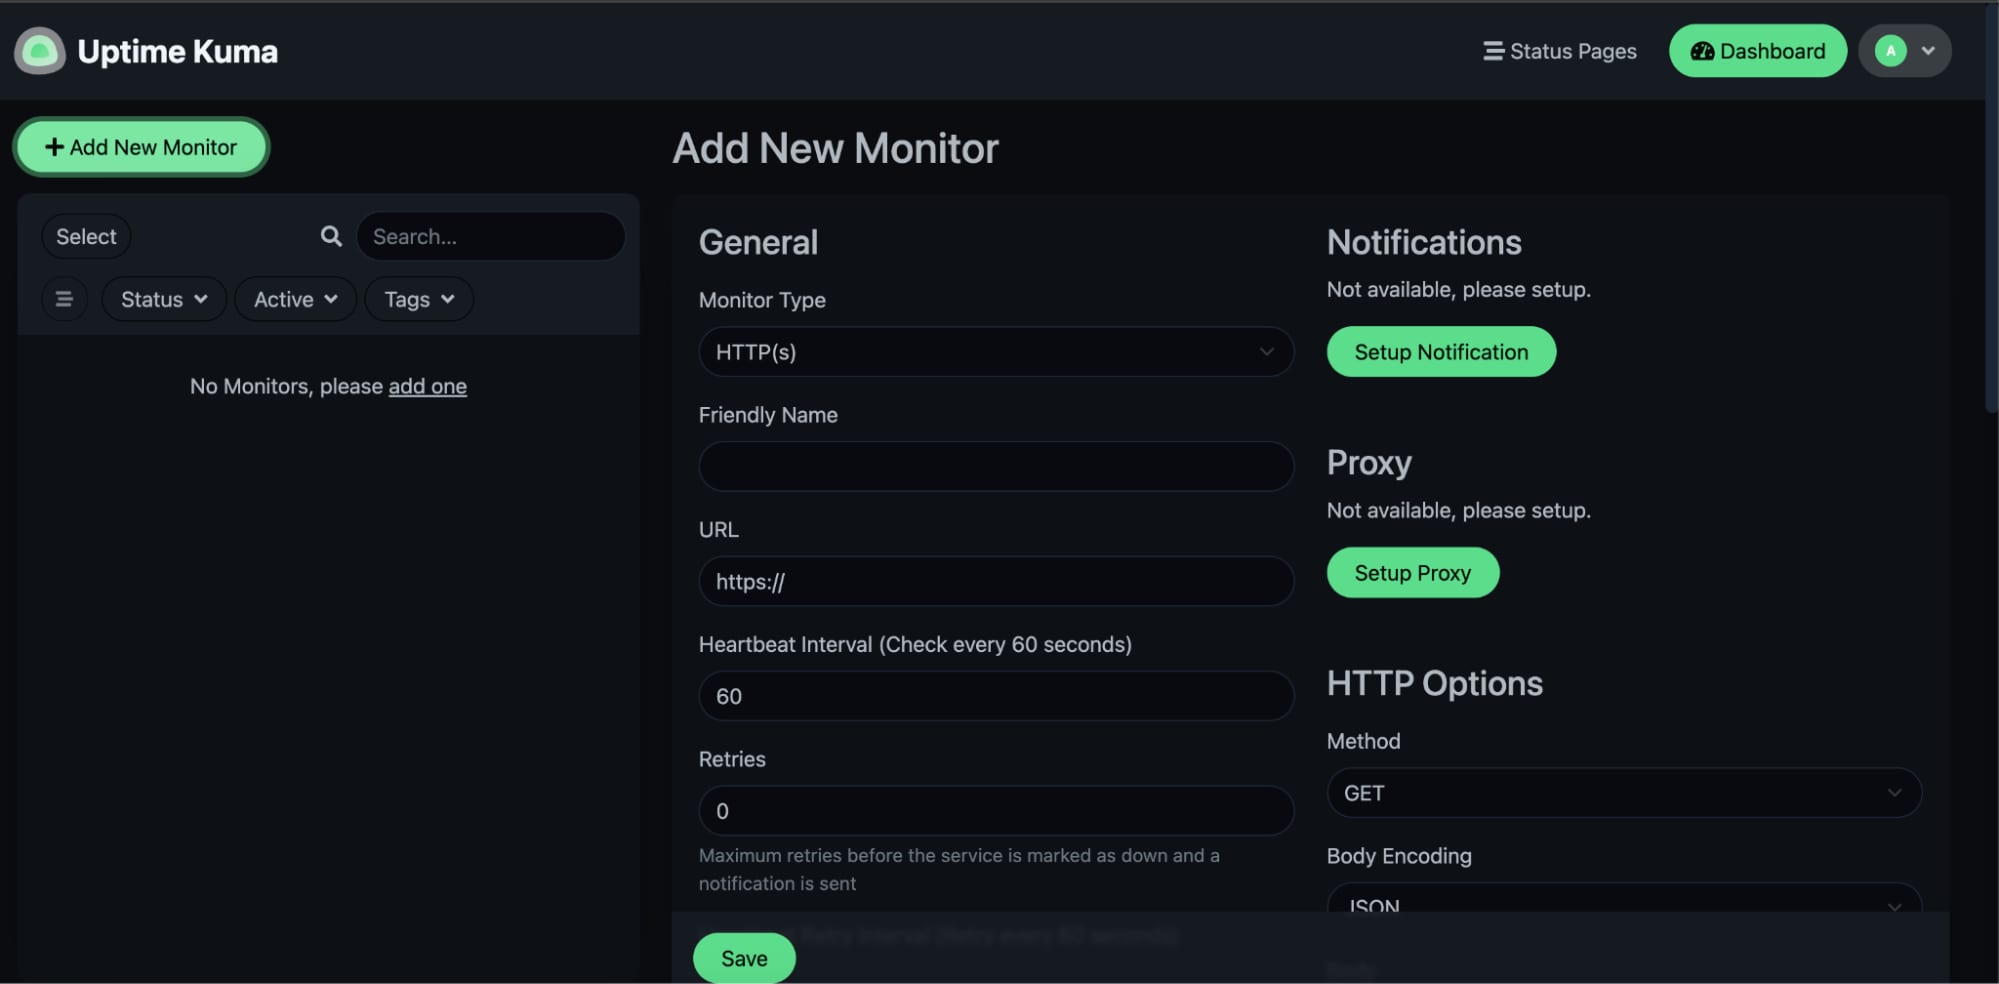This screenshot has width=1999, height=984.
Task: Click the filter list icon beside Status
Action: [x=64, y=298]
